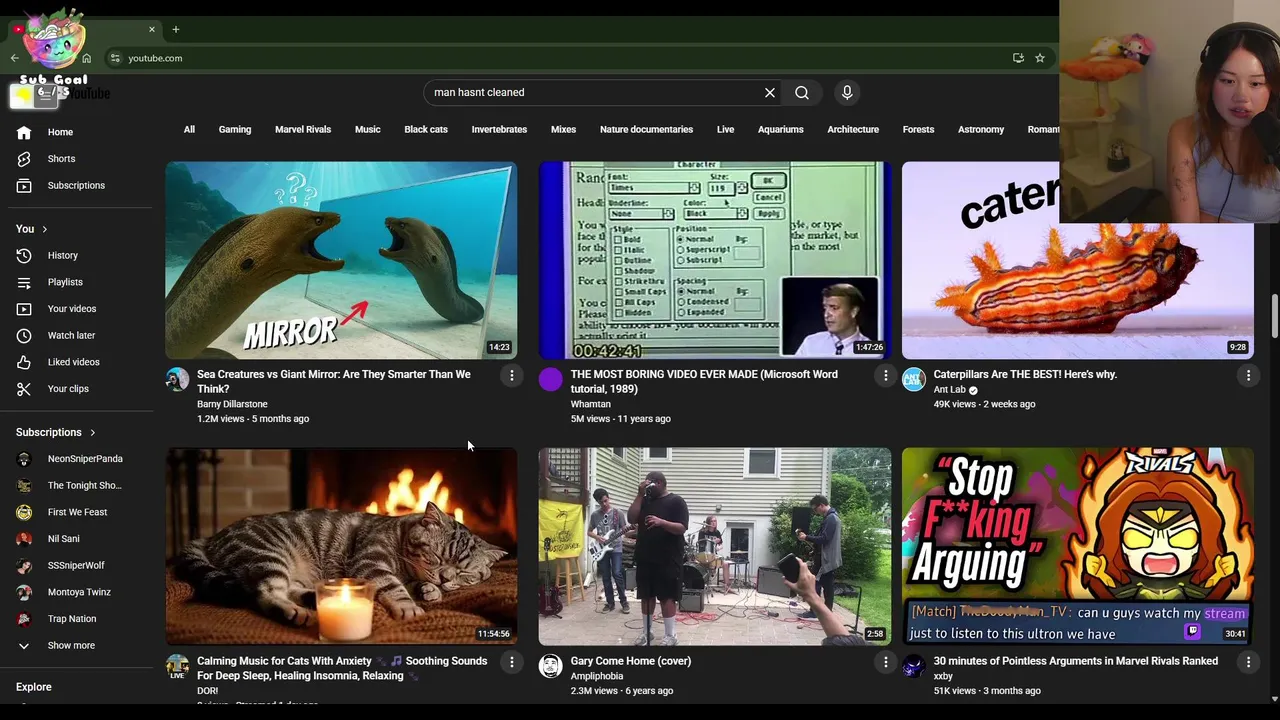Open menu for Gary Come Home cover
The width and height of the screenshot is (1280, 720).
pos(885,662)
